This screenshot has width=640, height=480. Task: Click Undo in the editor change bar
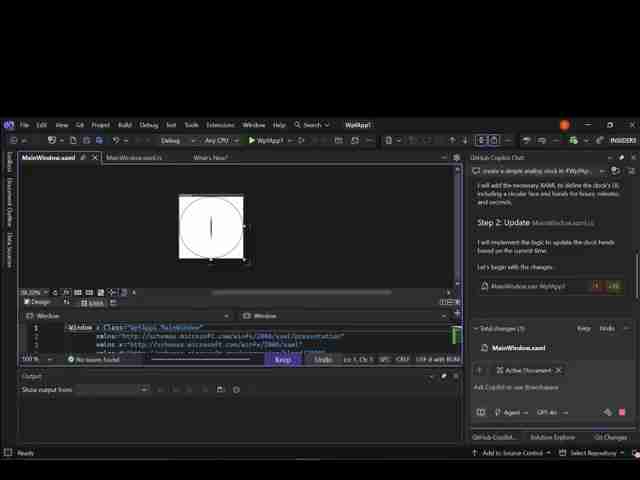tap(322, 360)
